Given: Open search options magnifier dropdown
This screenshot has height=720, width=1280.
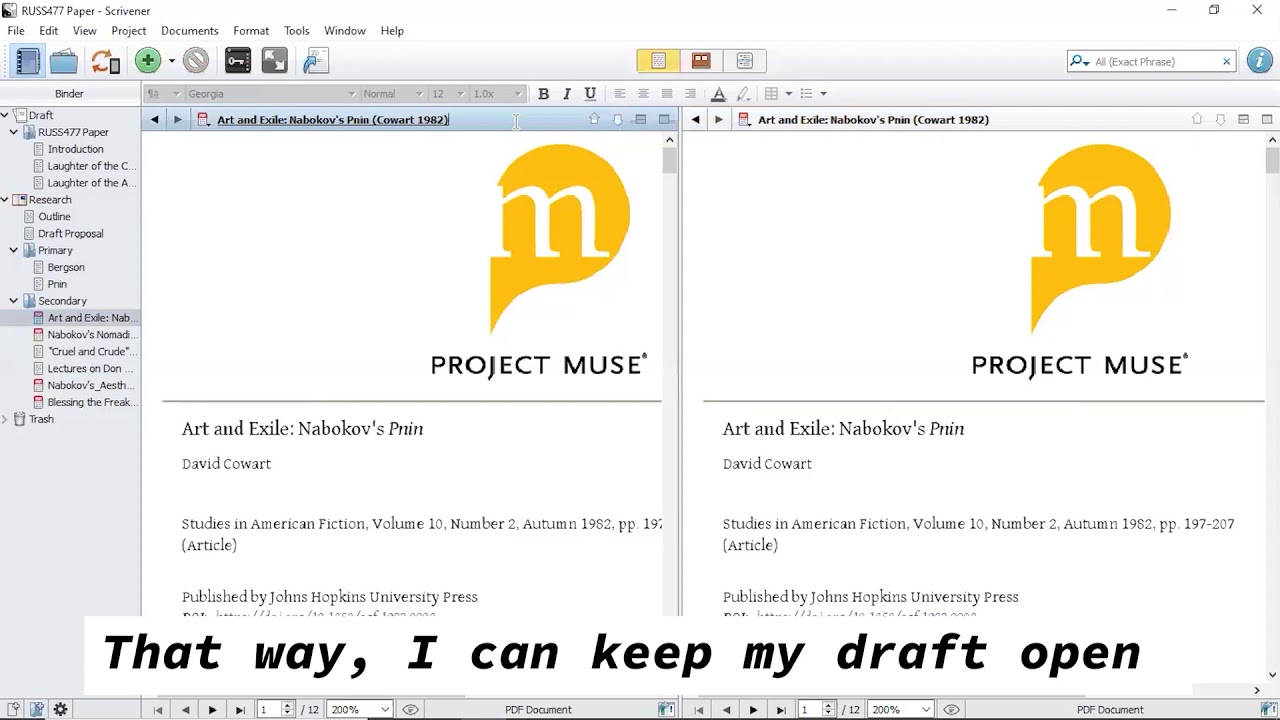Looking at the screenshot, I should (1079, 62).
